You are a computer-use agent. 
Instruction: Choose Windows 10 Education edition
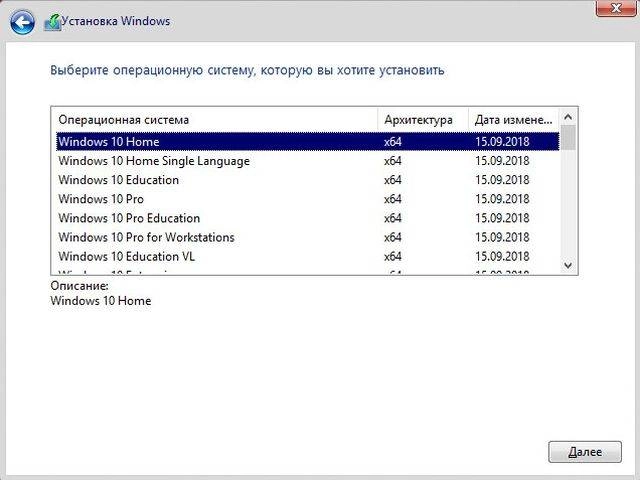coord(308,180)
